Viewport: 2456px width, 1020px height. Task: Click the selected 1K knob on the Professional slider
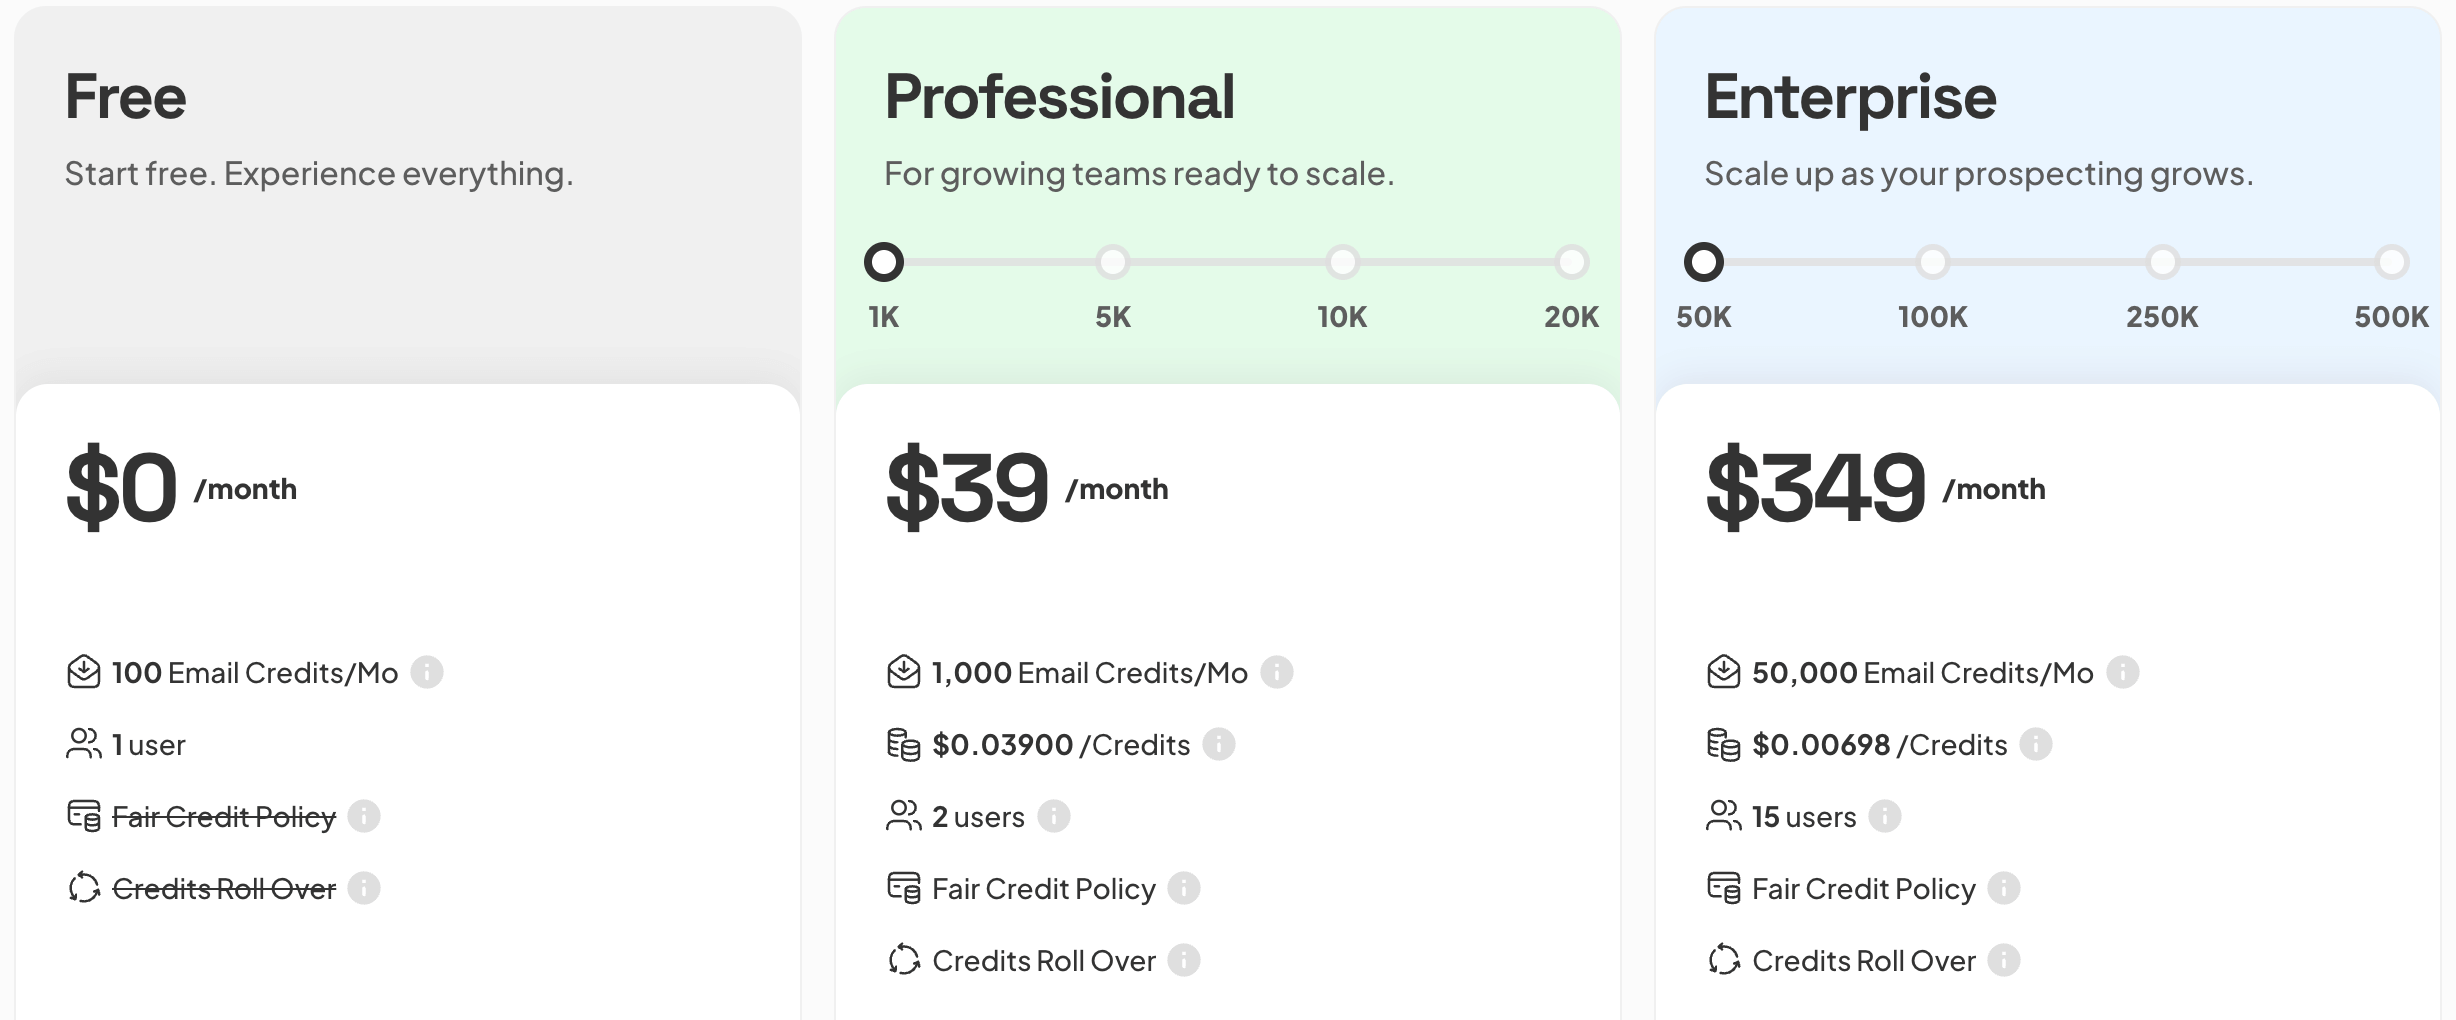click(x=884, y=261)
